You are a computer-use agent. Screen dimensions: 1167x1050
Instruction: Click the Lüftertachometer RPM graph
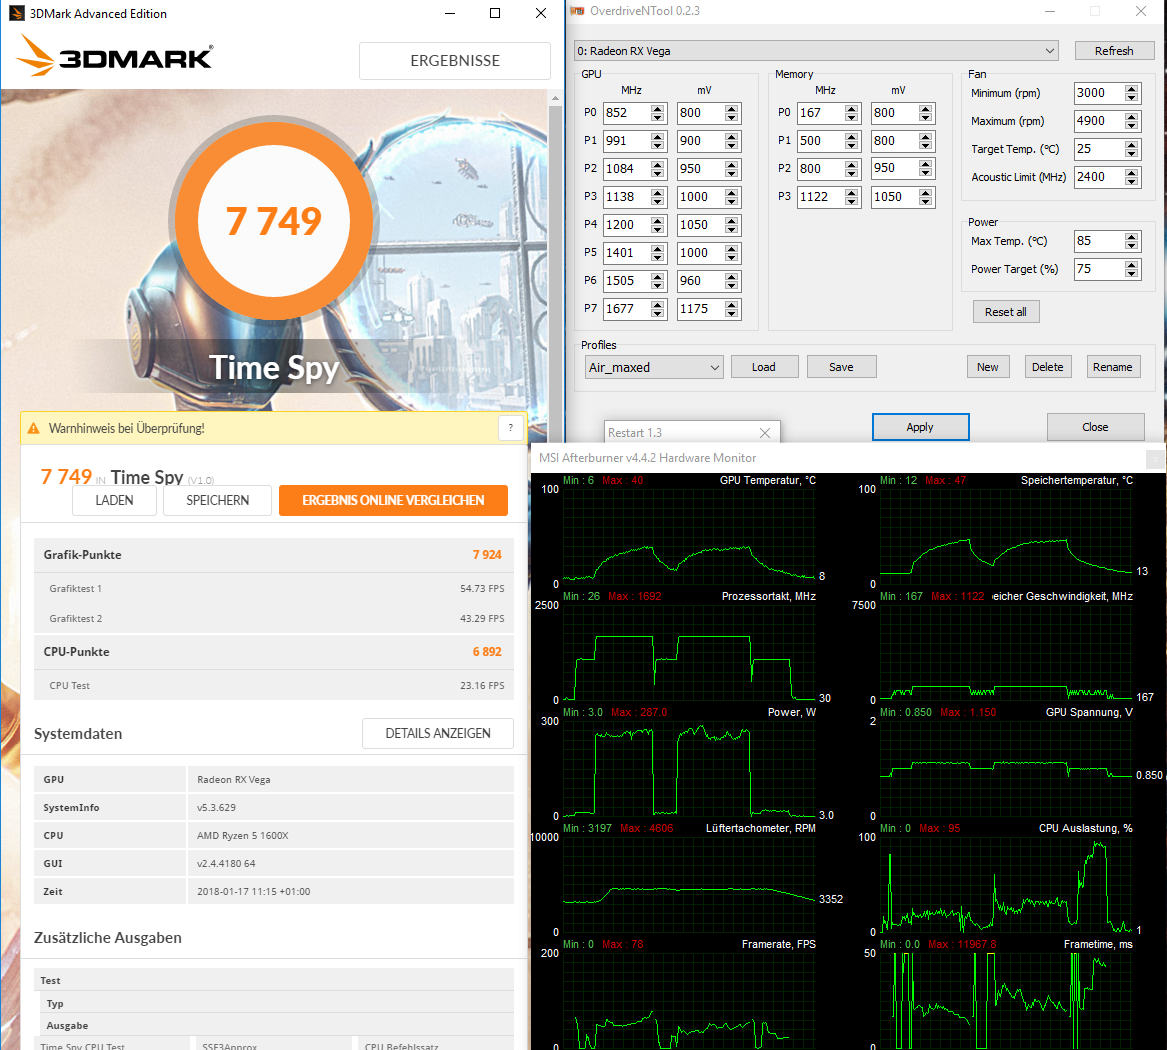689,884
